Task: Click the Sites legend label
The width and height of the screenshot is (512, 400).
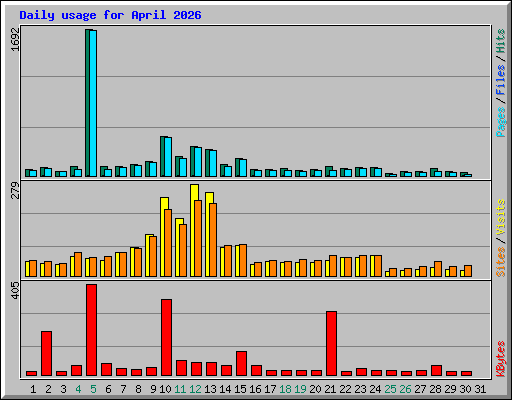Action: (501, 262)
